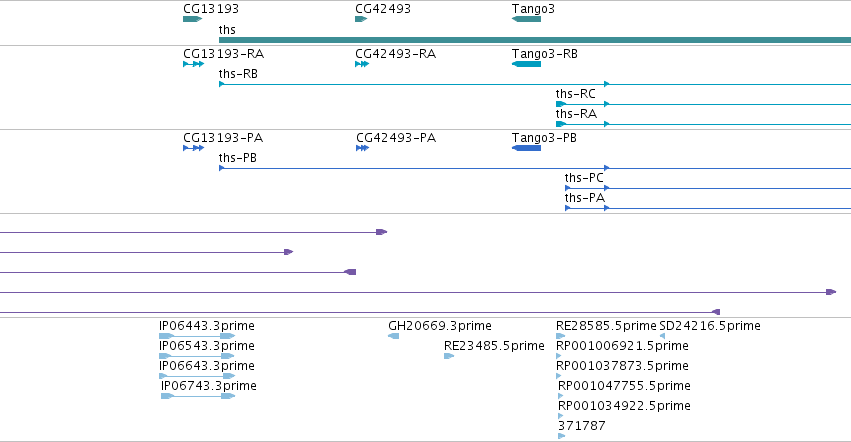Click the ths-RC label
Screen dimensions: 851x442
576,94
